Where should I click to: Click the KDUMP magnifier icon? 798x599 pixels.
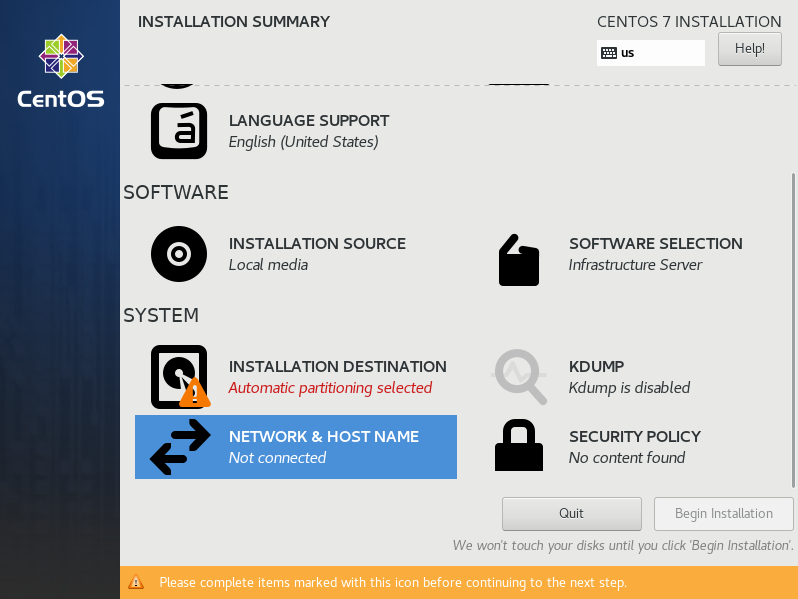(x=519, y=377)
